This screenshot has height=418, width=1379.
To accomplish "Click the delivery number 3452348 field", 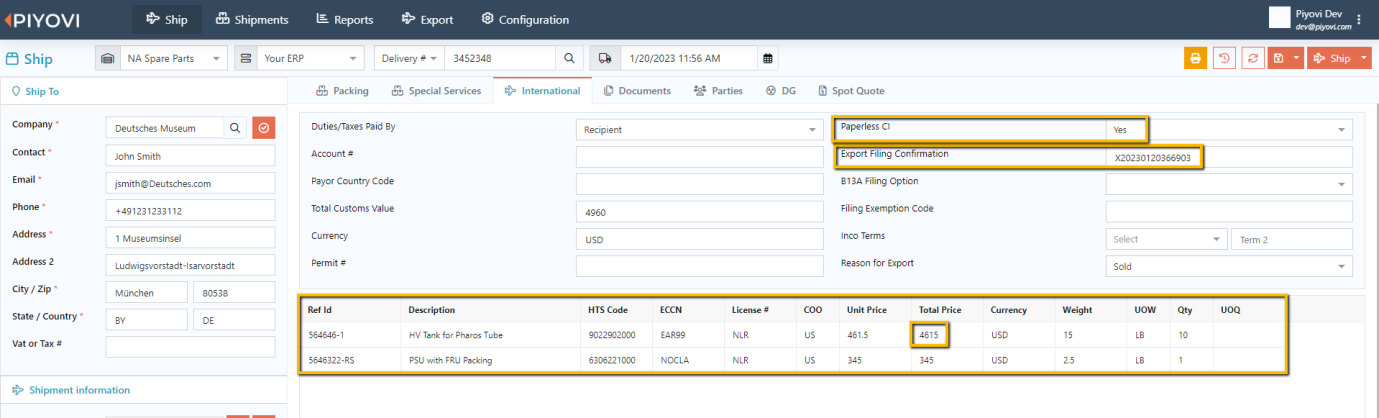I will [x=499, y=58].
